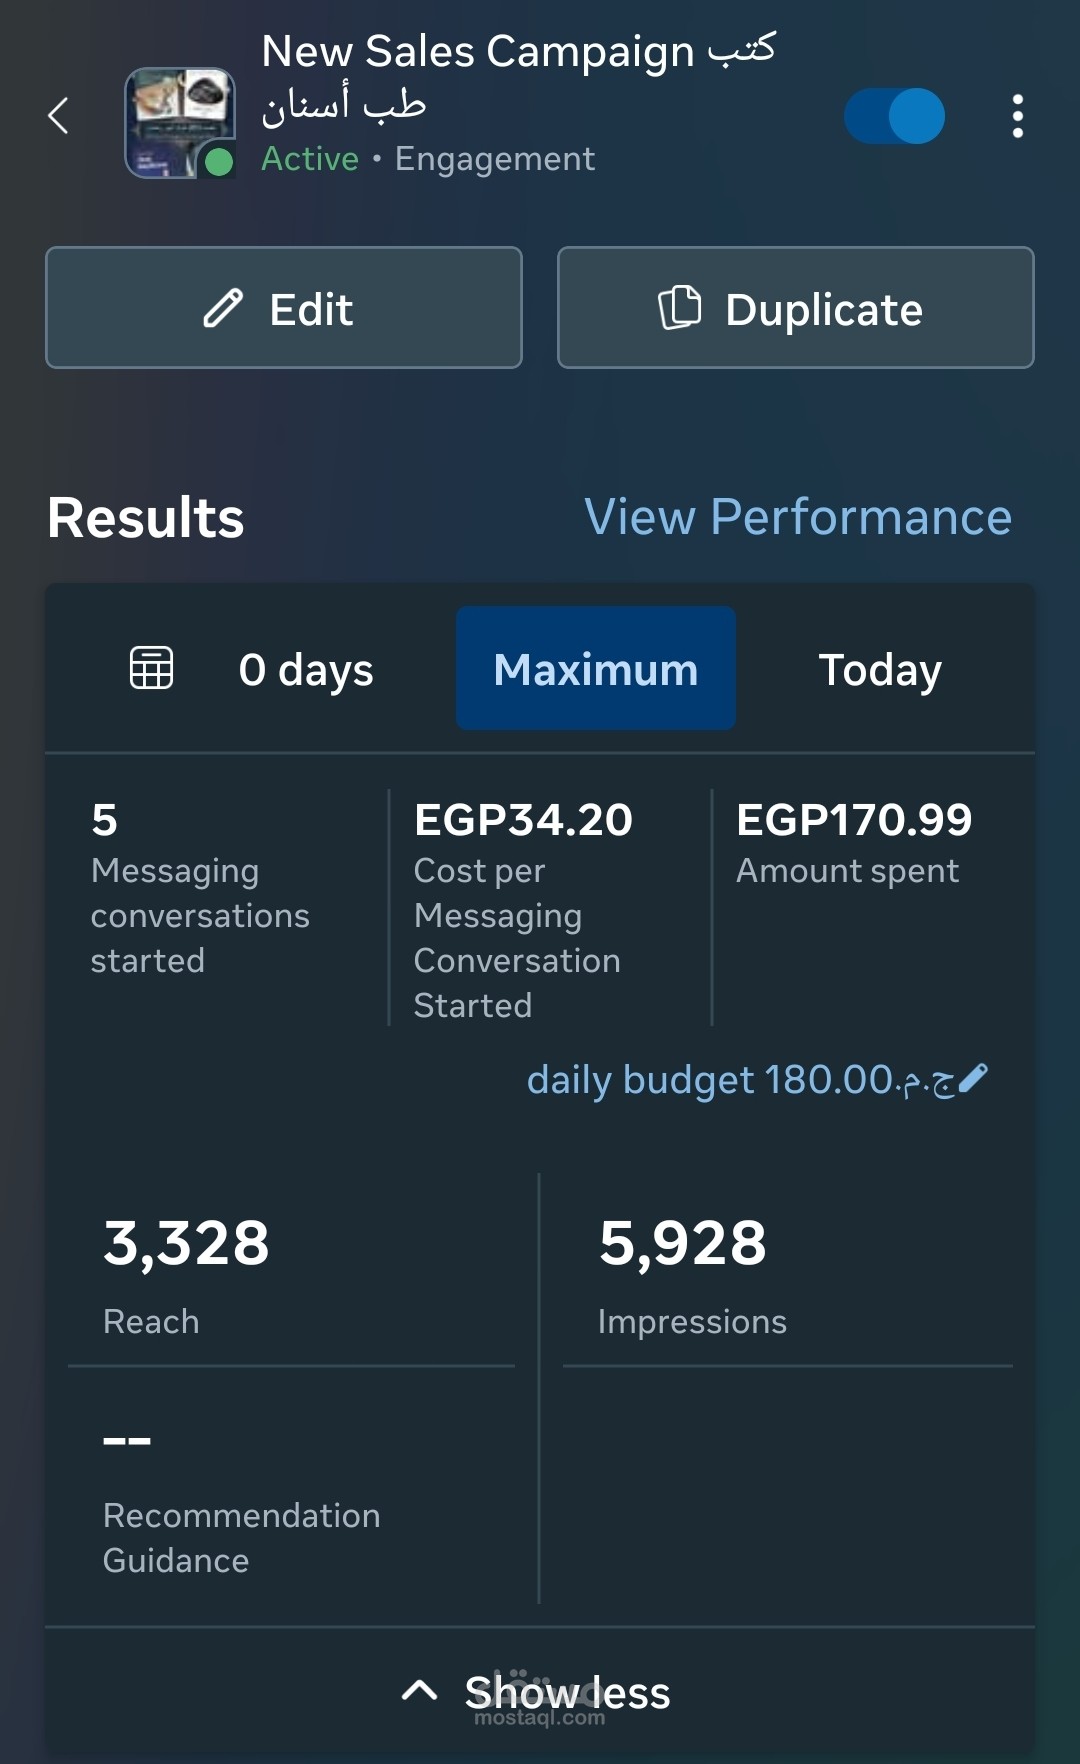Open the campaign ad thumbnail image
The image size is (1080, 1764).
pyautogui.click(x=178, y=120)
